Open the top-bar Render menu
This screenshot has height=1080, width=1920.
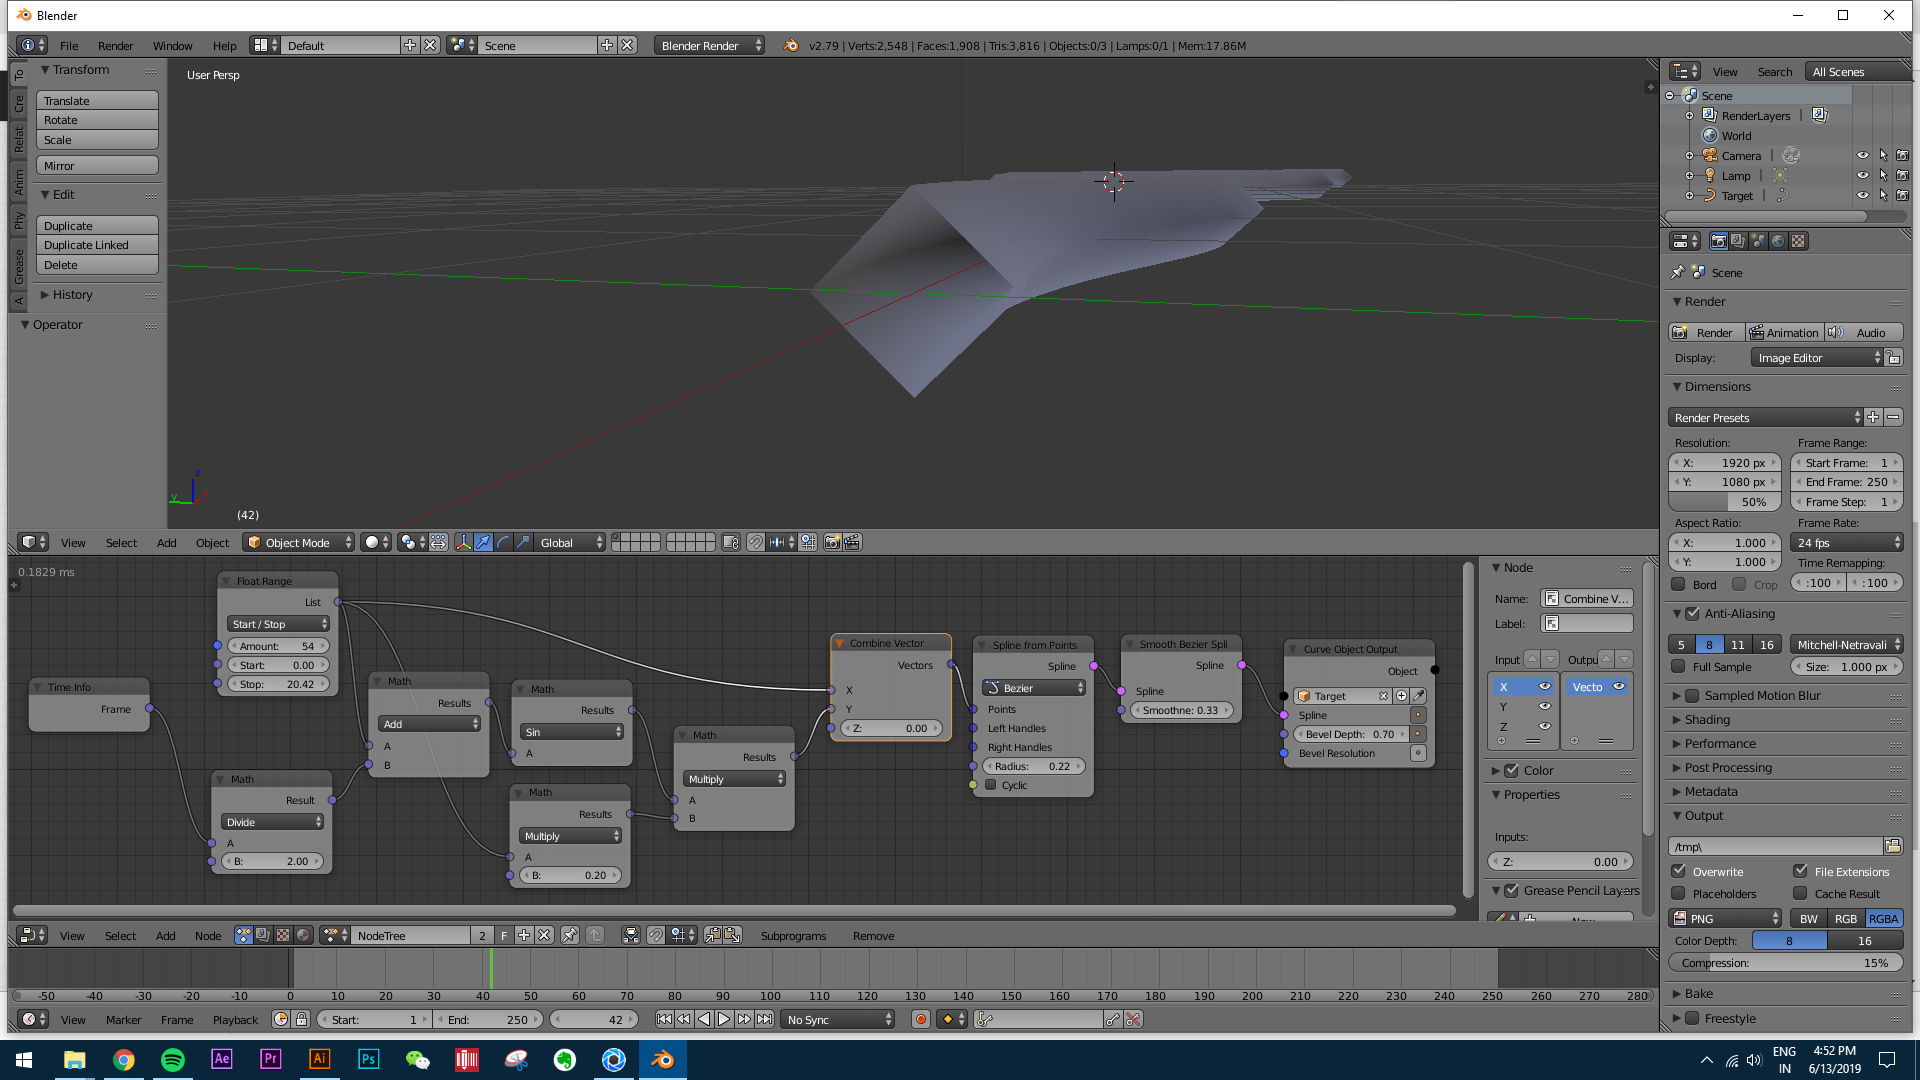pyautogui.click(x=116, y=46)
